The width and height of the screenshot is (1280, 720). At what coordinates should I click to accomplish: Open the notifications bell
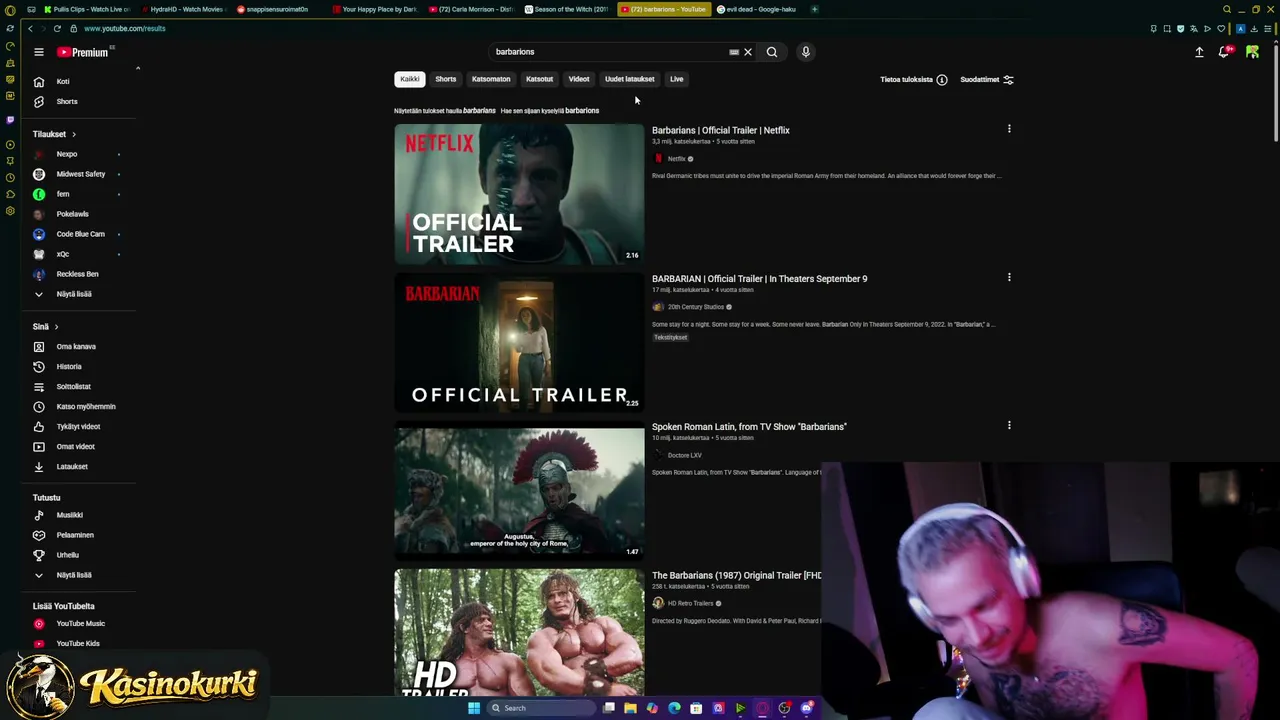click(1224, 52)
